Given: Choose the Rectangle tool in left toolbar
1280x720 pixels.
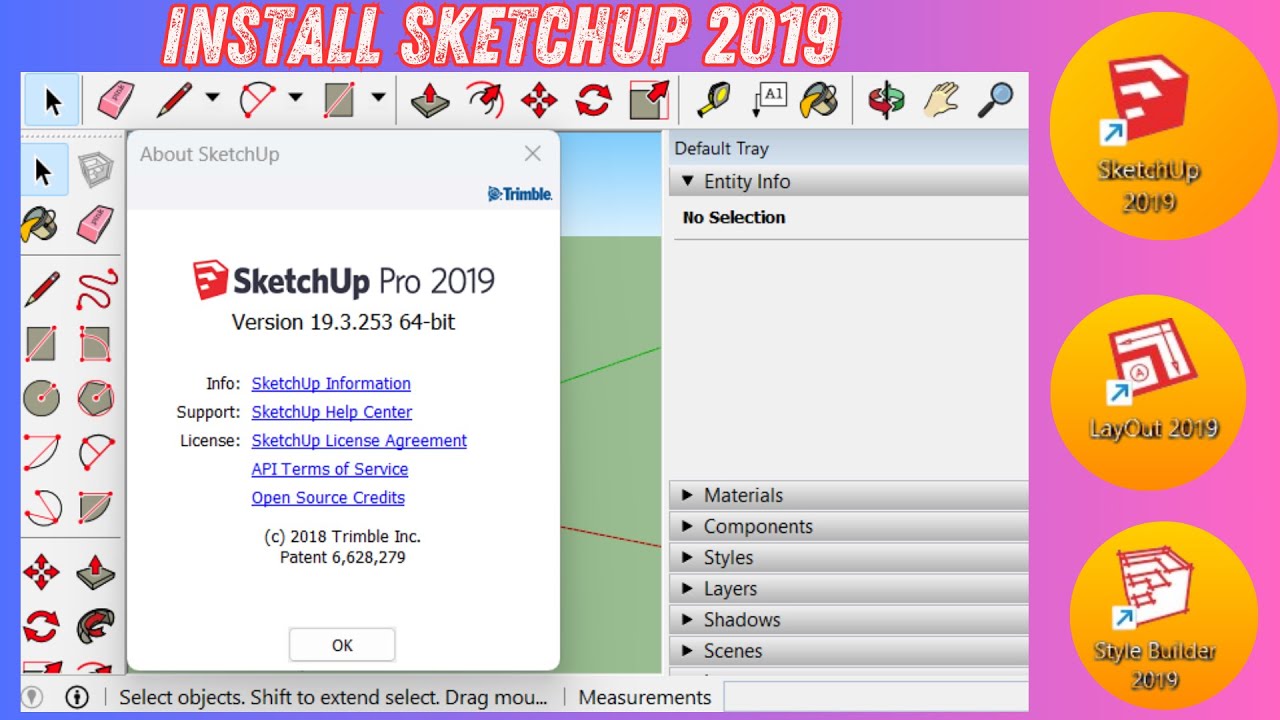Looking at the screenshot, I should pos(41,344).
